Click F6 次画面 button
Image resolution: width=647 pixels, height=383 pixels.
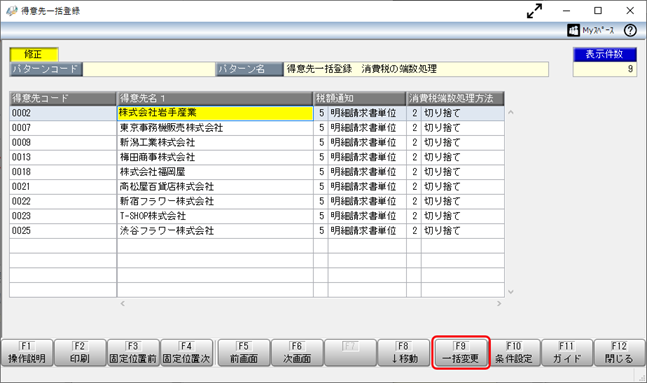(297, 353)
